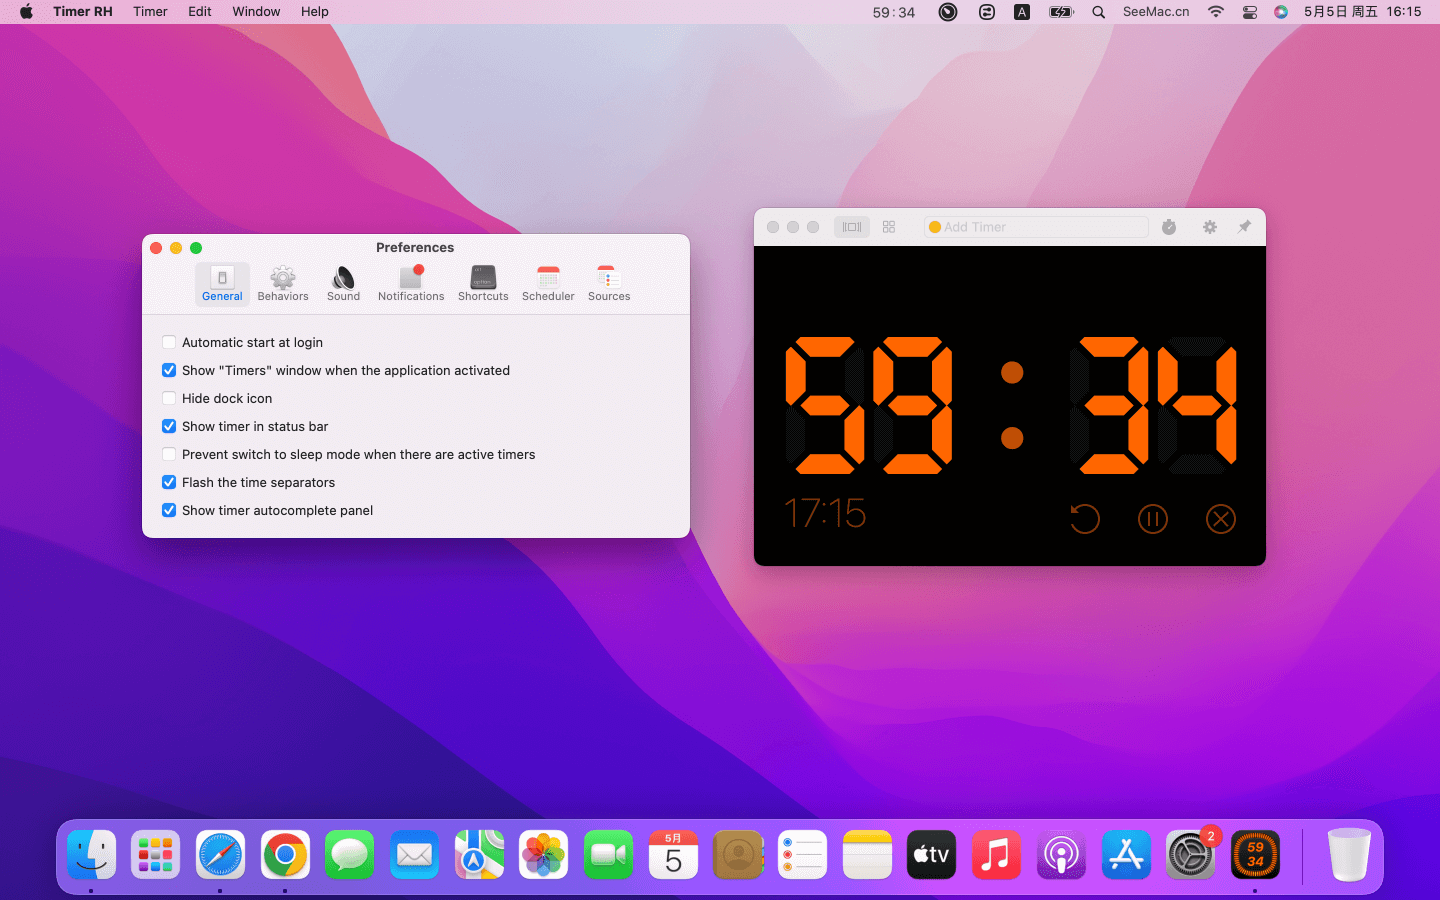Open the Timer menu in menu bar
Image resolution: width=1440 pixels, height=900 pixels.
pyautogui.click(x=150, y=12)
